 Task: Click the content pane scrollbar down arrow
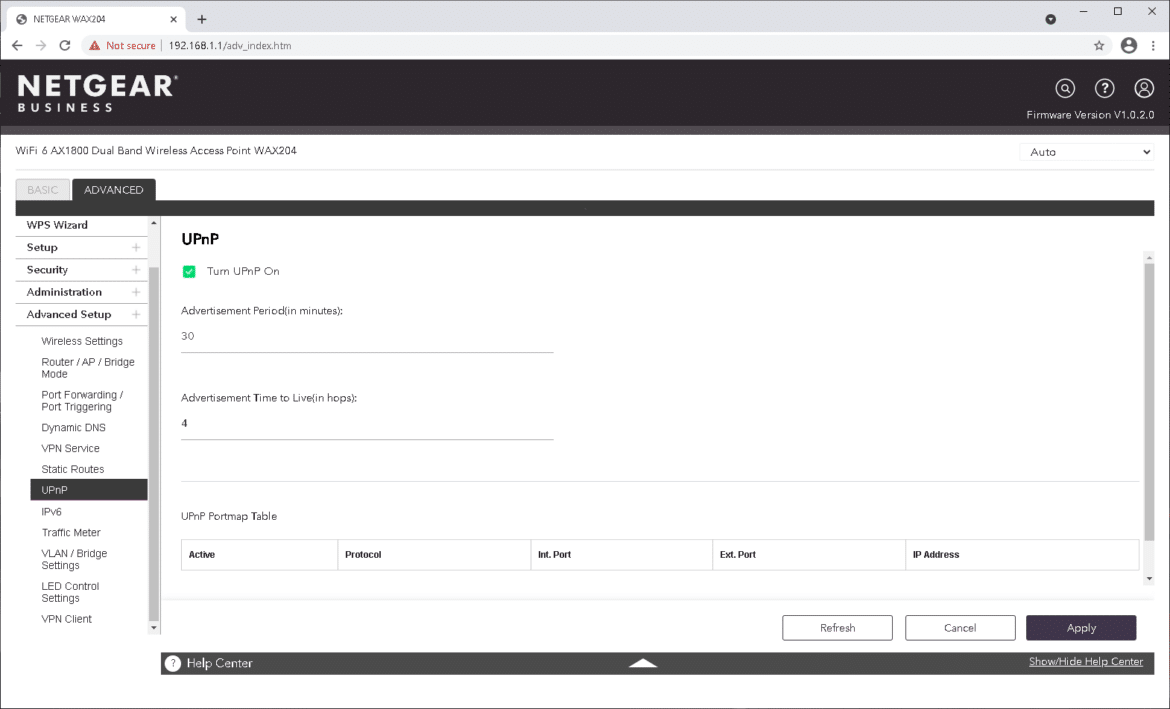click(x=1149, y=578)
